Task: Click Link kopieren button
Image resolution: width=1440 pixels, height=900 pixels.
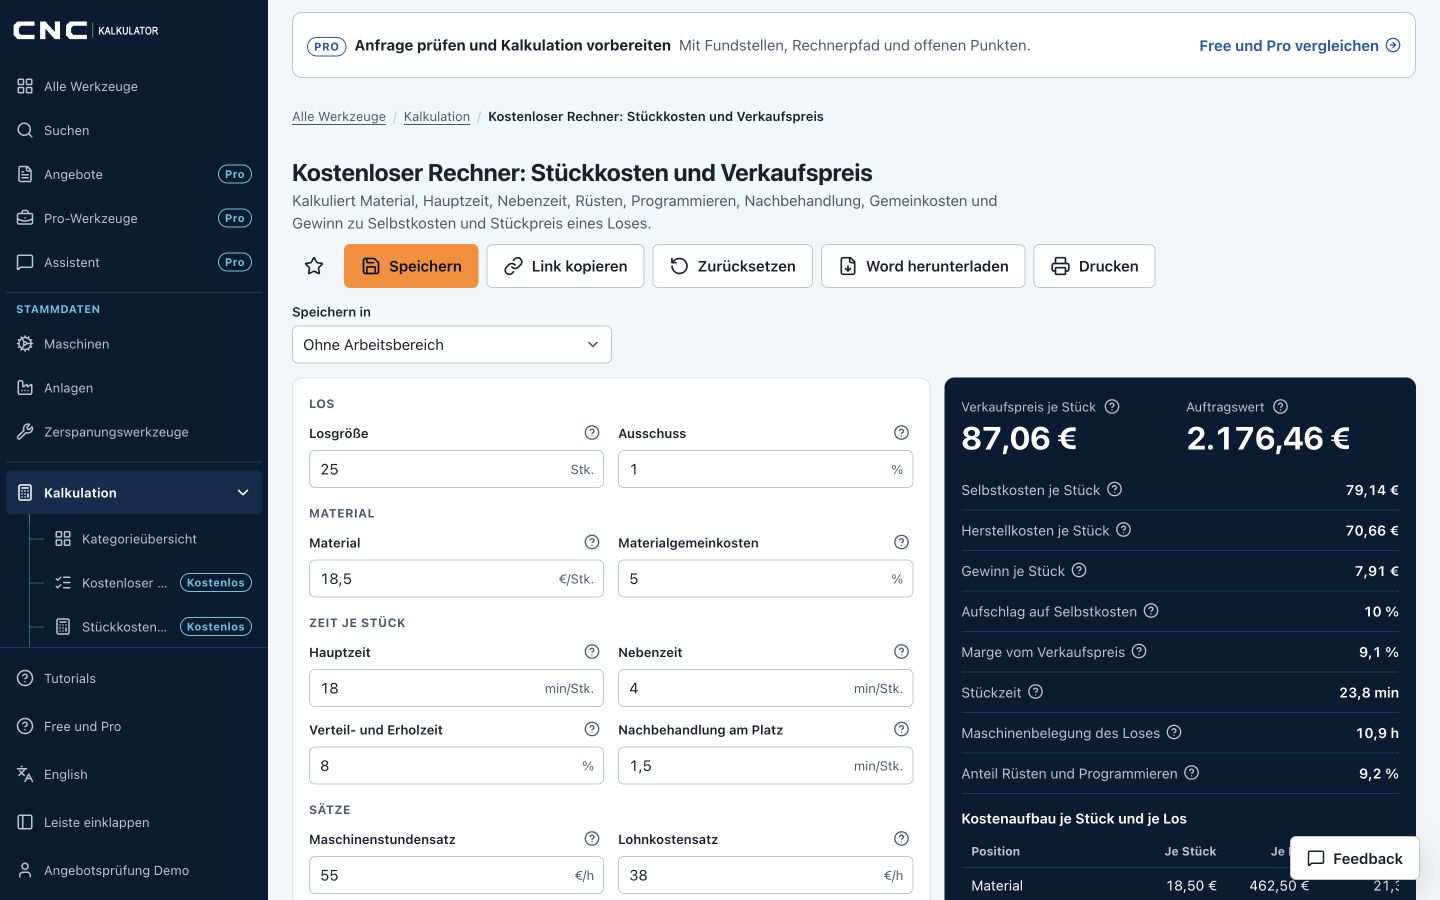Action: click(565, 266)
